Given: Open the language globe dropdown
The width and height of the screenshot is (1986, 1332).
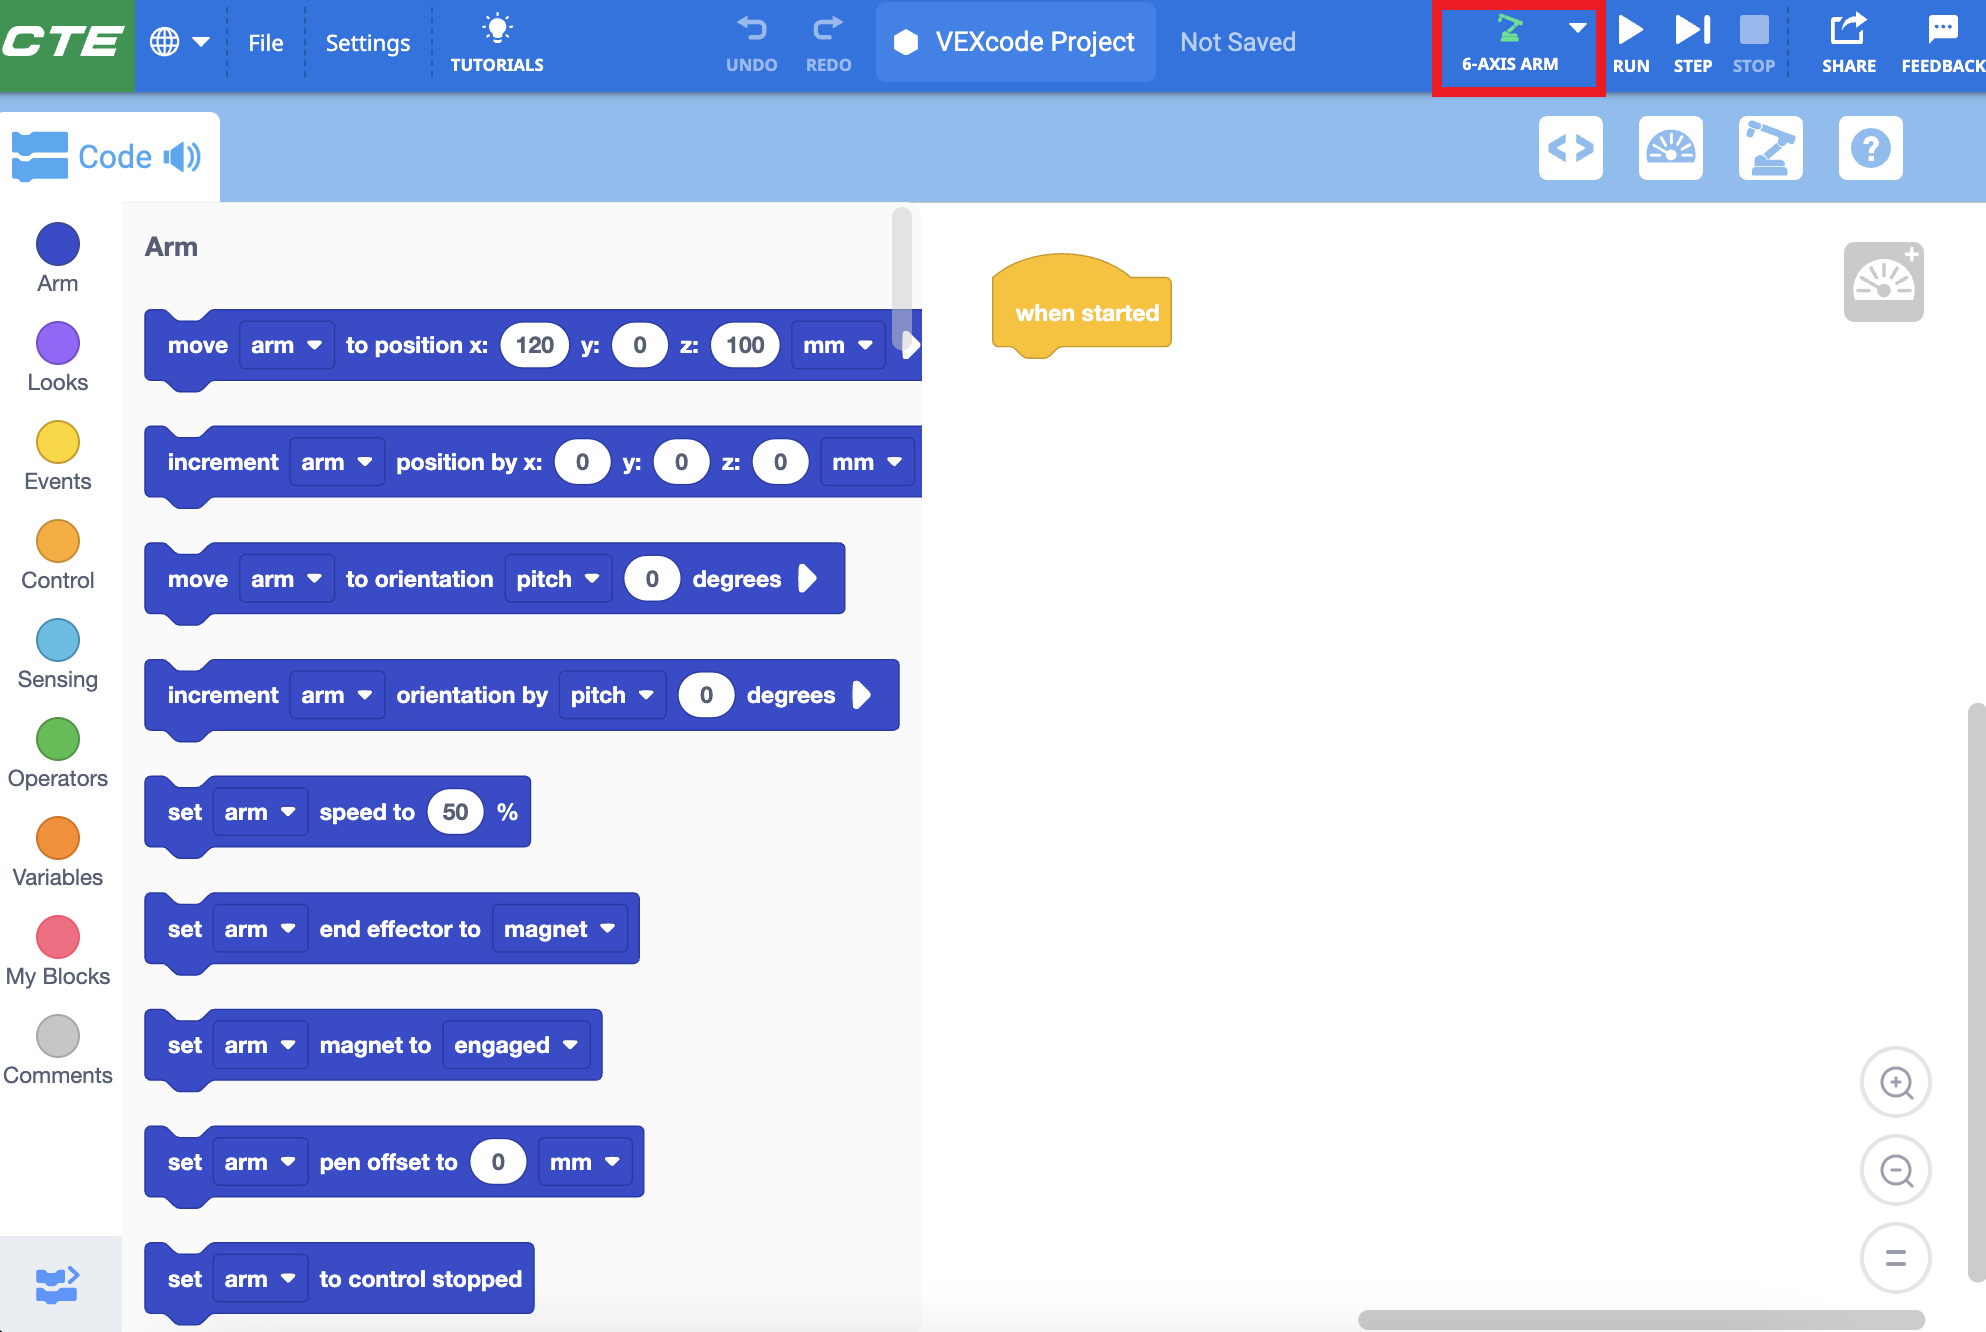Looking at the screenshot, I should pos(180,42).
